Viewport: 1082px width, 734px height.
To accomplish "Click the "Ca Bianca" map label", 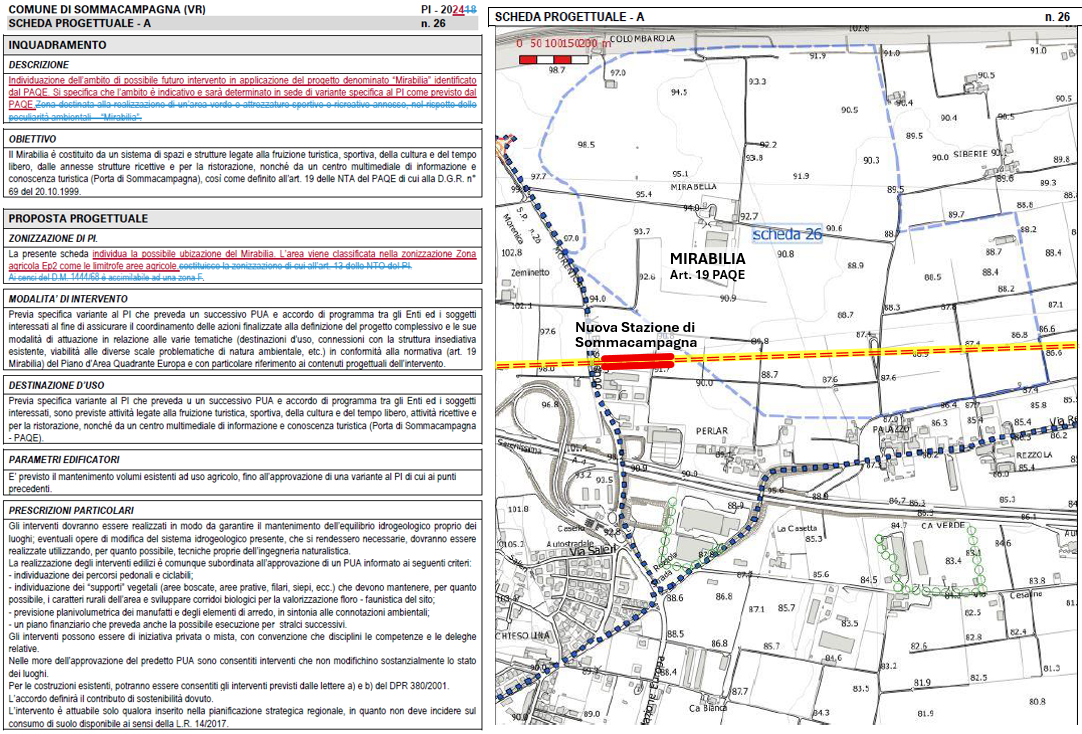I will [x=707, y=708].
